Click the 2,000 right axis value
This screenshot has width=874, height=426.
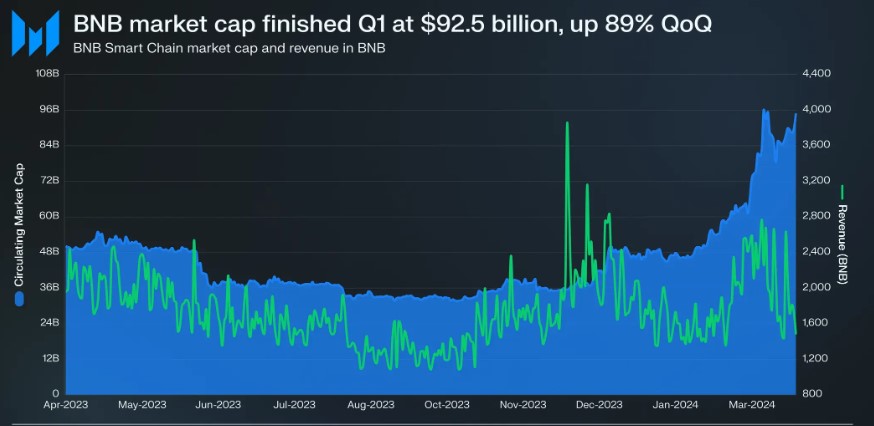pyautogui.click(x=816, y=287)
